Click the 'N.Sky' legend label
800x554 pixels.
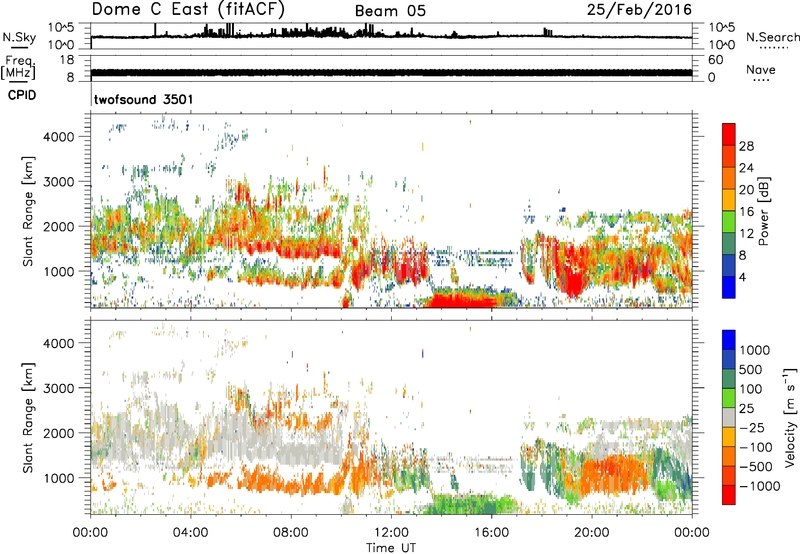point(19,37)
